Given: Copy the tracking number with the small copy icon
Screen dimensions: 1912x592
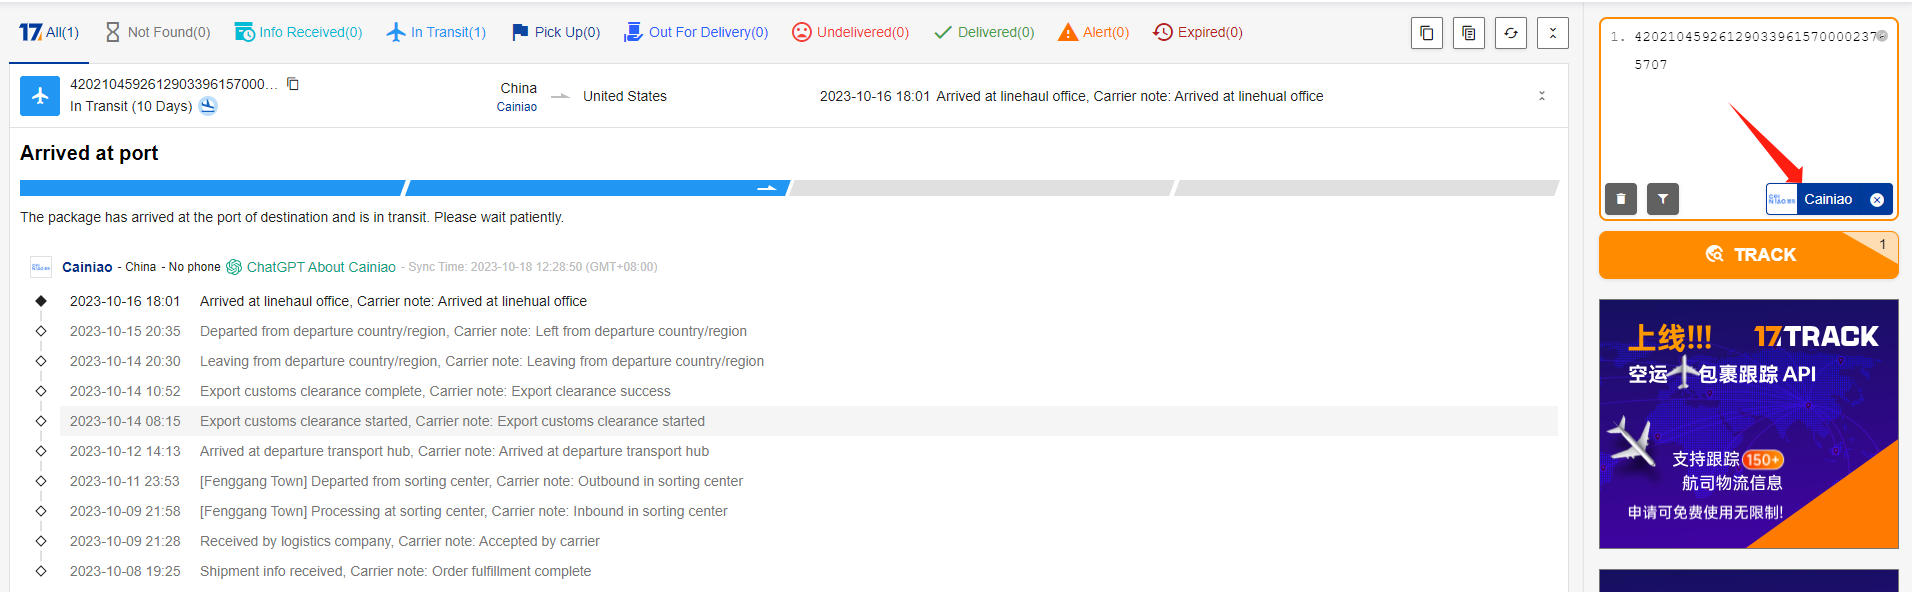Looking at the screenshot, I should (x=293, y=84).
